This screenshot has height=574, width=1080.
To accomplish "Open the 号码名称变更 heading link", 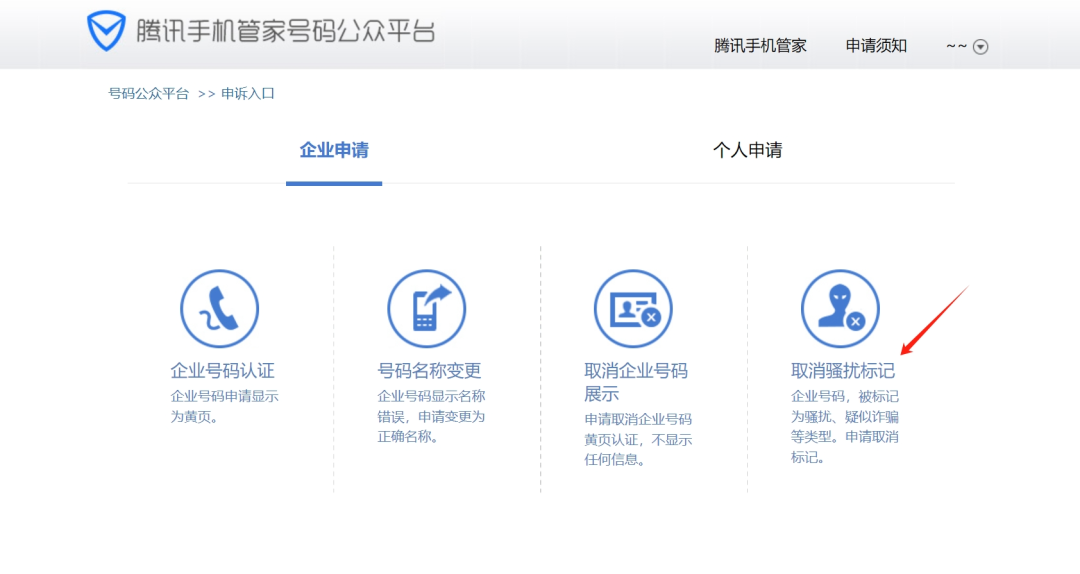I will 429,371.
